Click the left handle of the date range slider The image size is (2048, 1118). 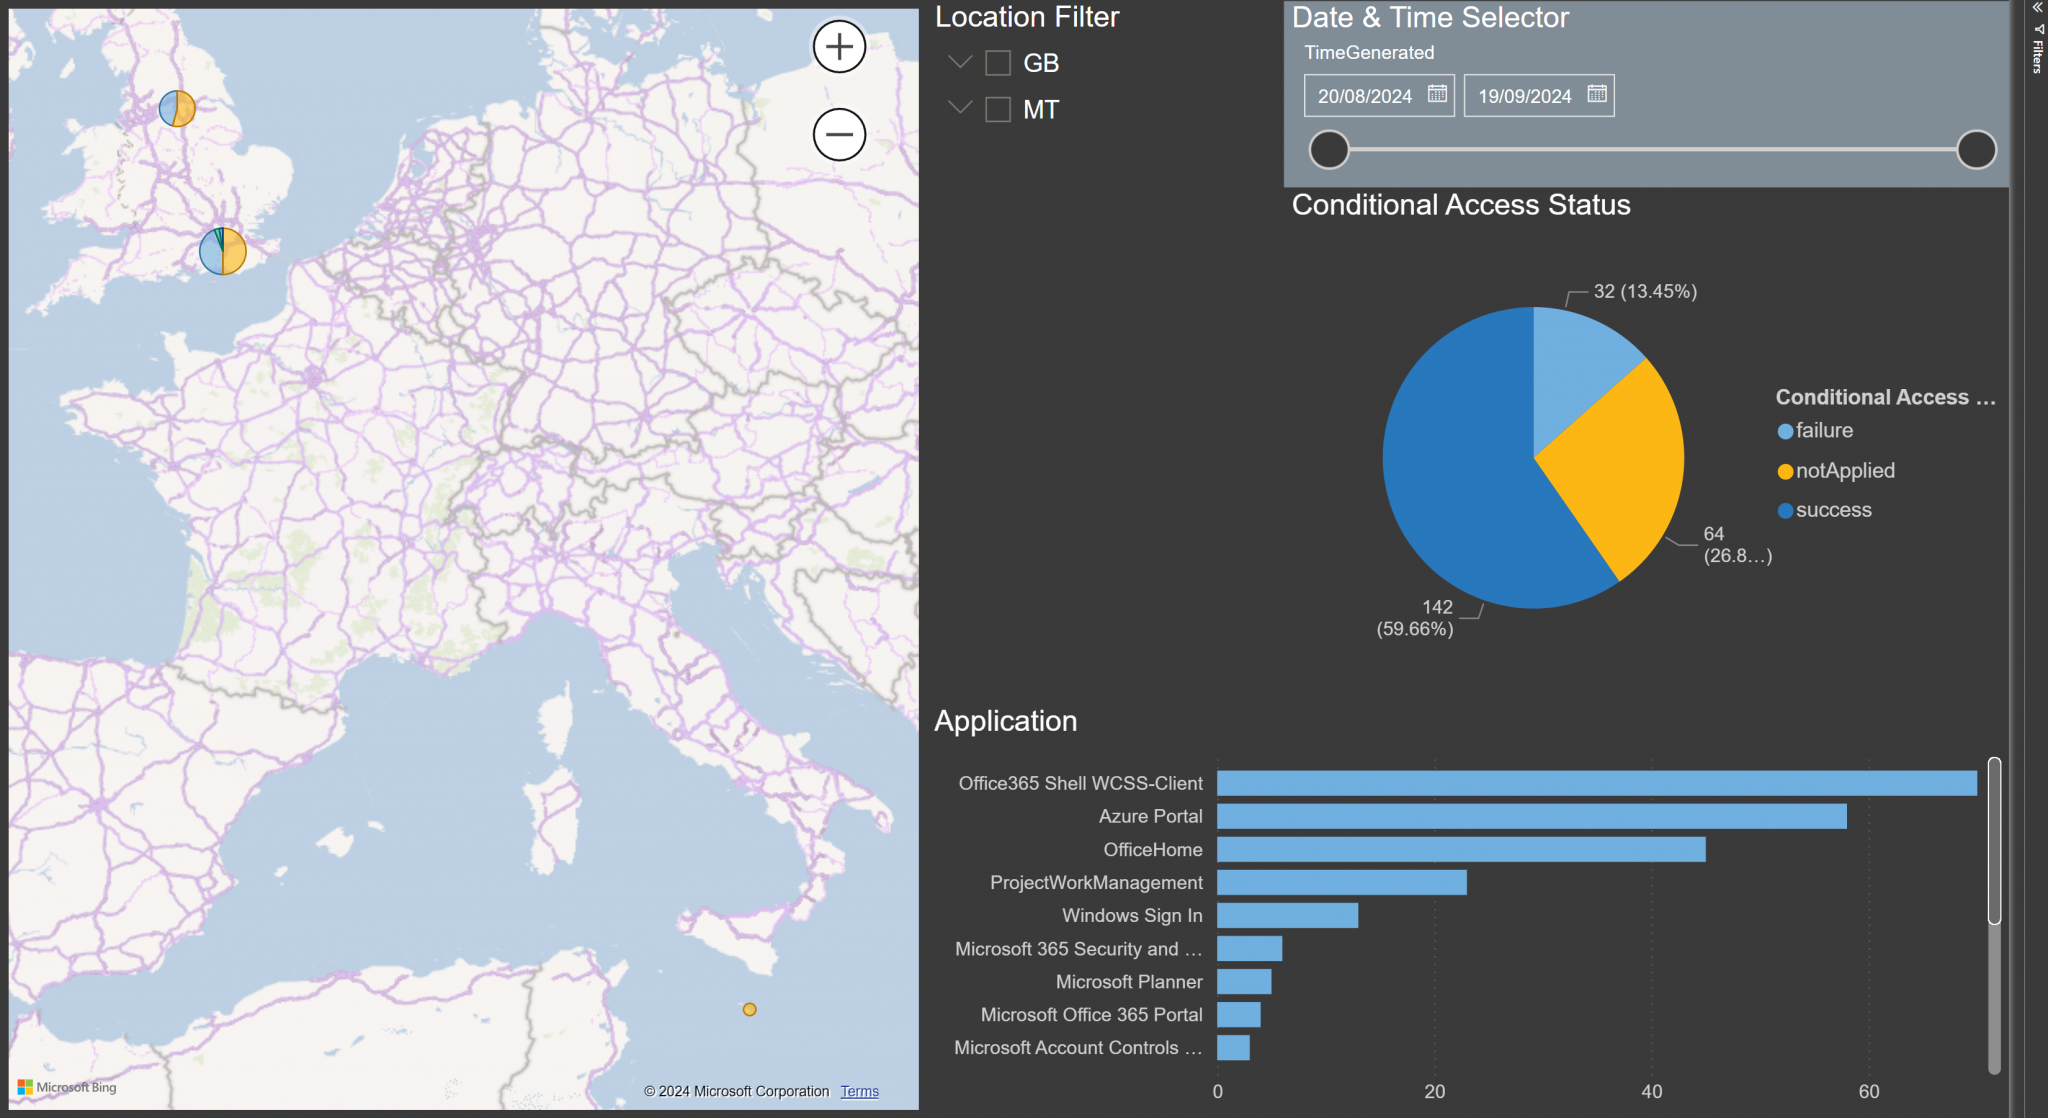coord(1330,150)
